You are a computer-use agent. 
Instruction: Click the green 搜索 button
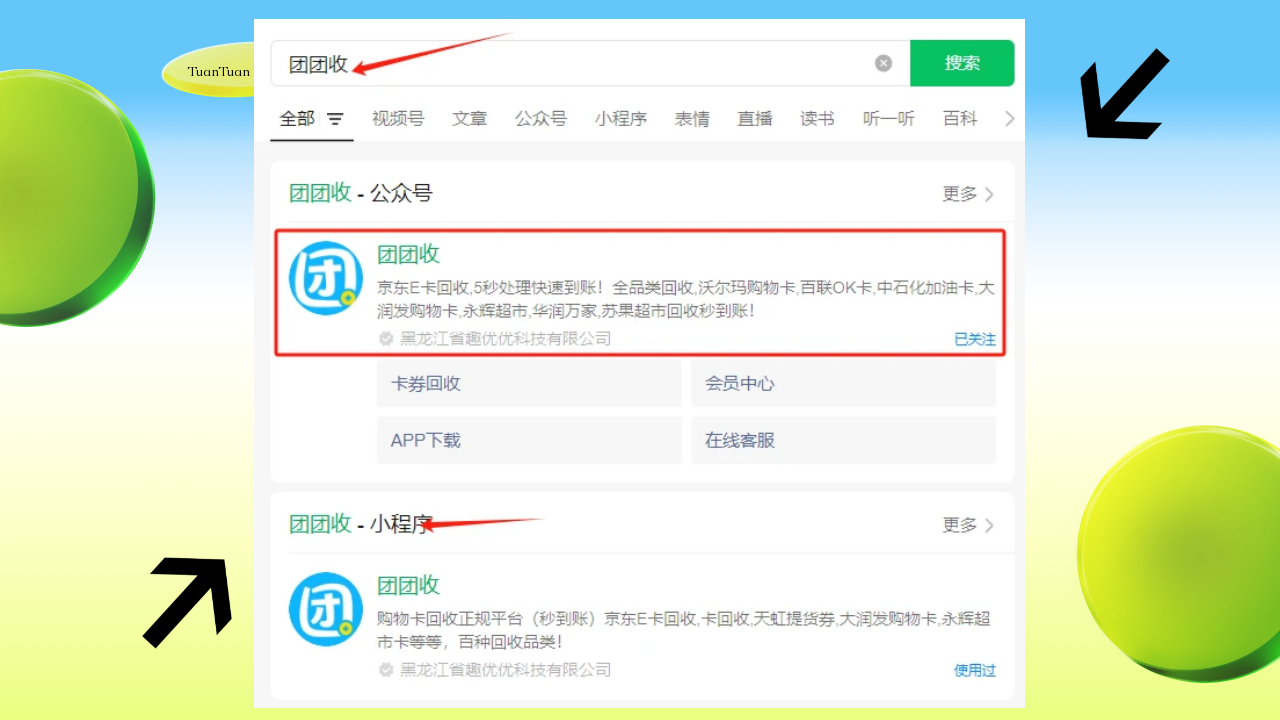point(962,63)
